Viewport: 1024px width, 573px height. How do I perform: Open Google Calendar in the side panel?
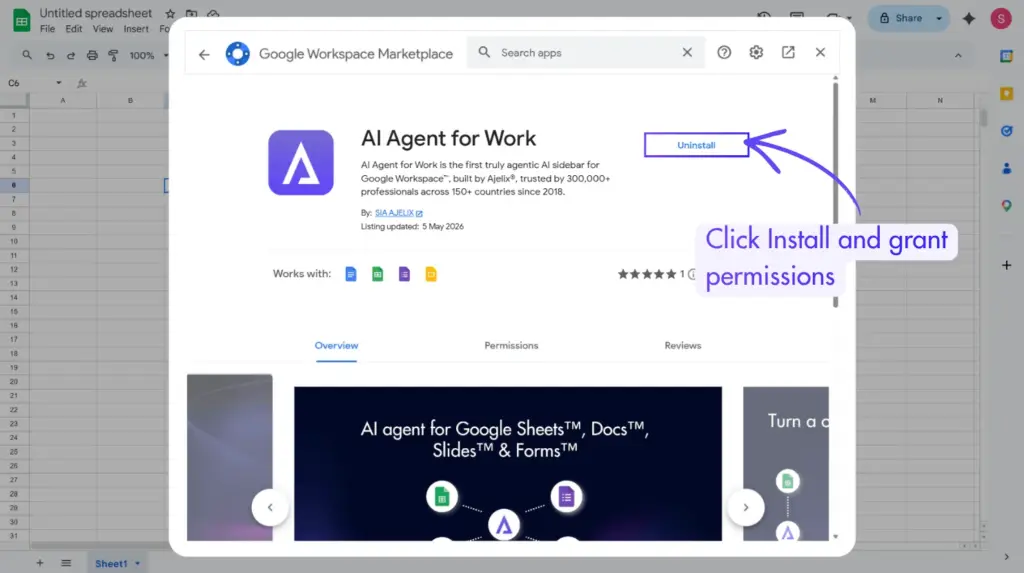[1006, 56]
